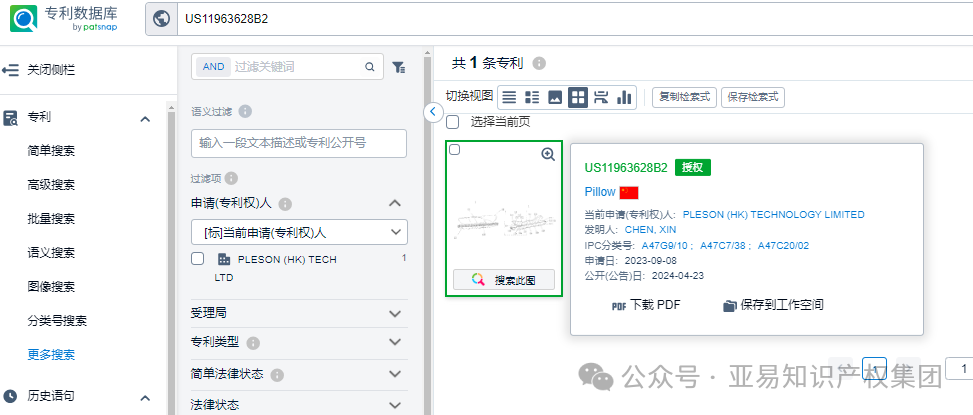Click the Search This Image button

click(x=504, y=280)
